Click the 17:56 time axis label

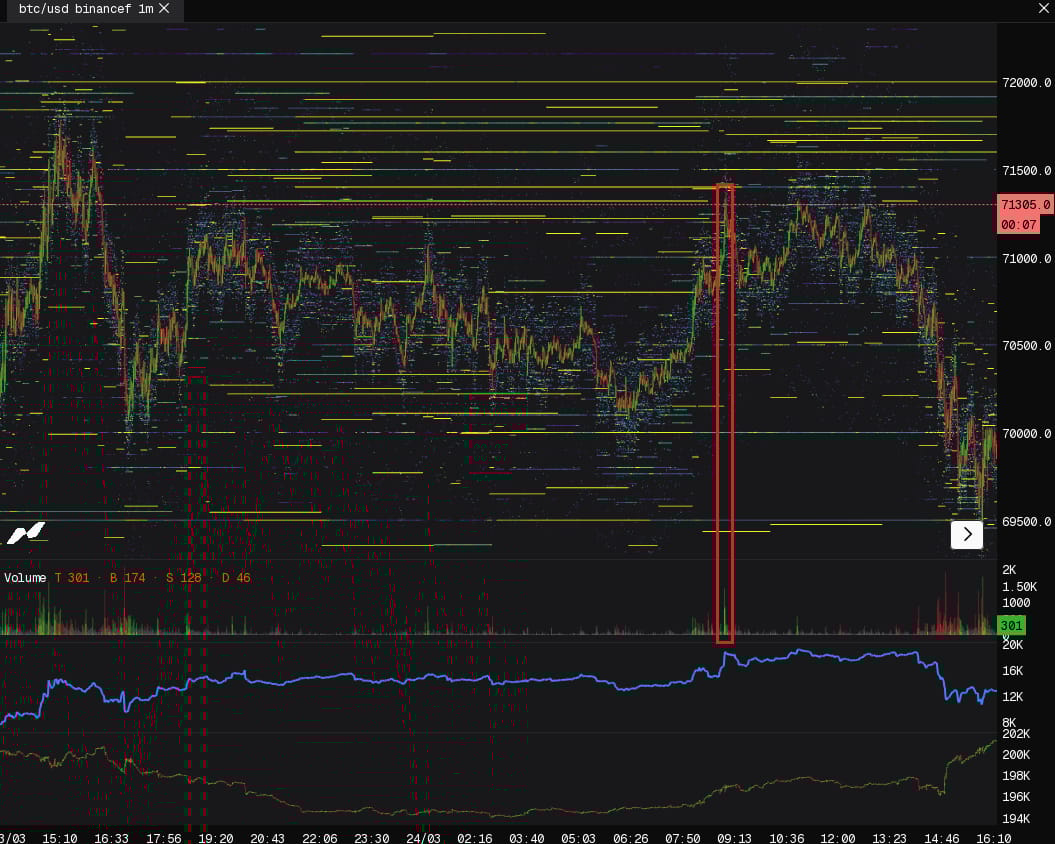pyautogui.click(x=163, y=838)
